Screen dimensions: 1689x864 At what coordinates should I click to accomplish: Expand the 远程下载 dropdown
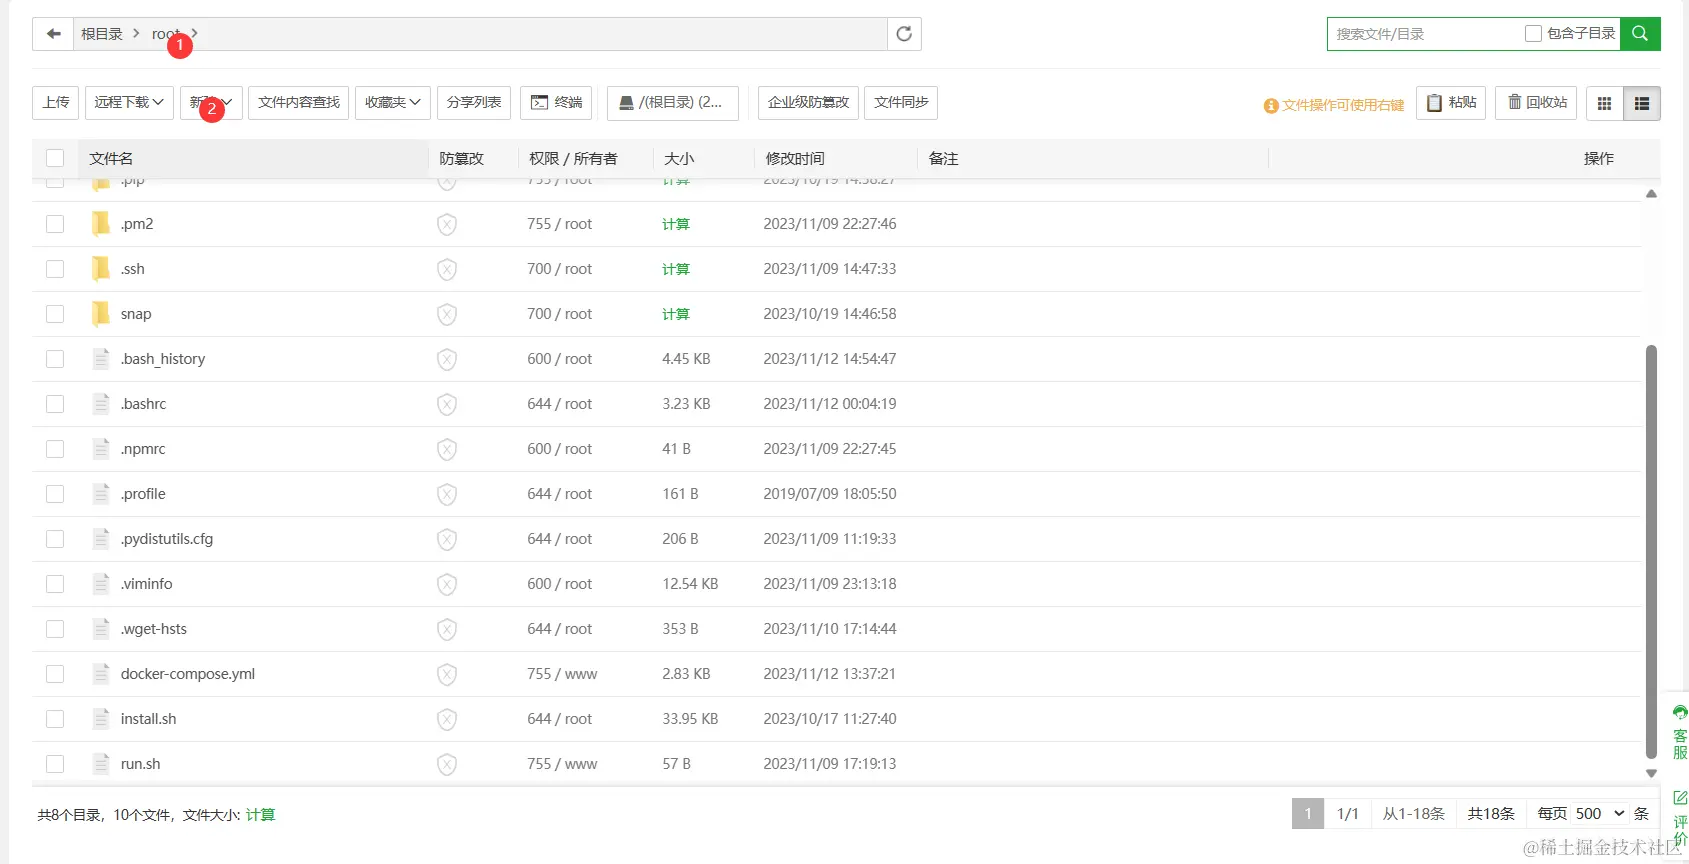(x=129, y=103)
